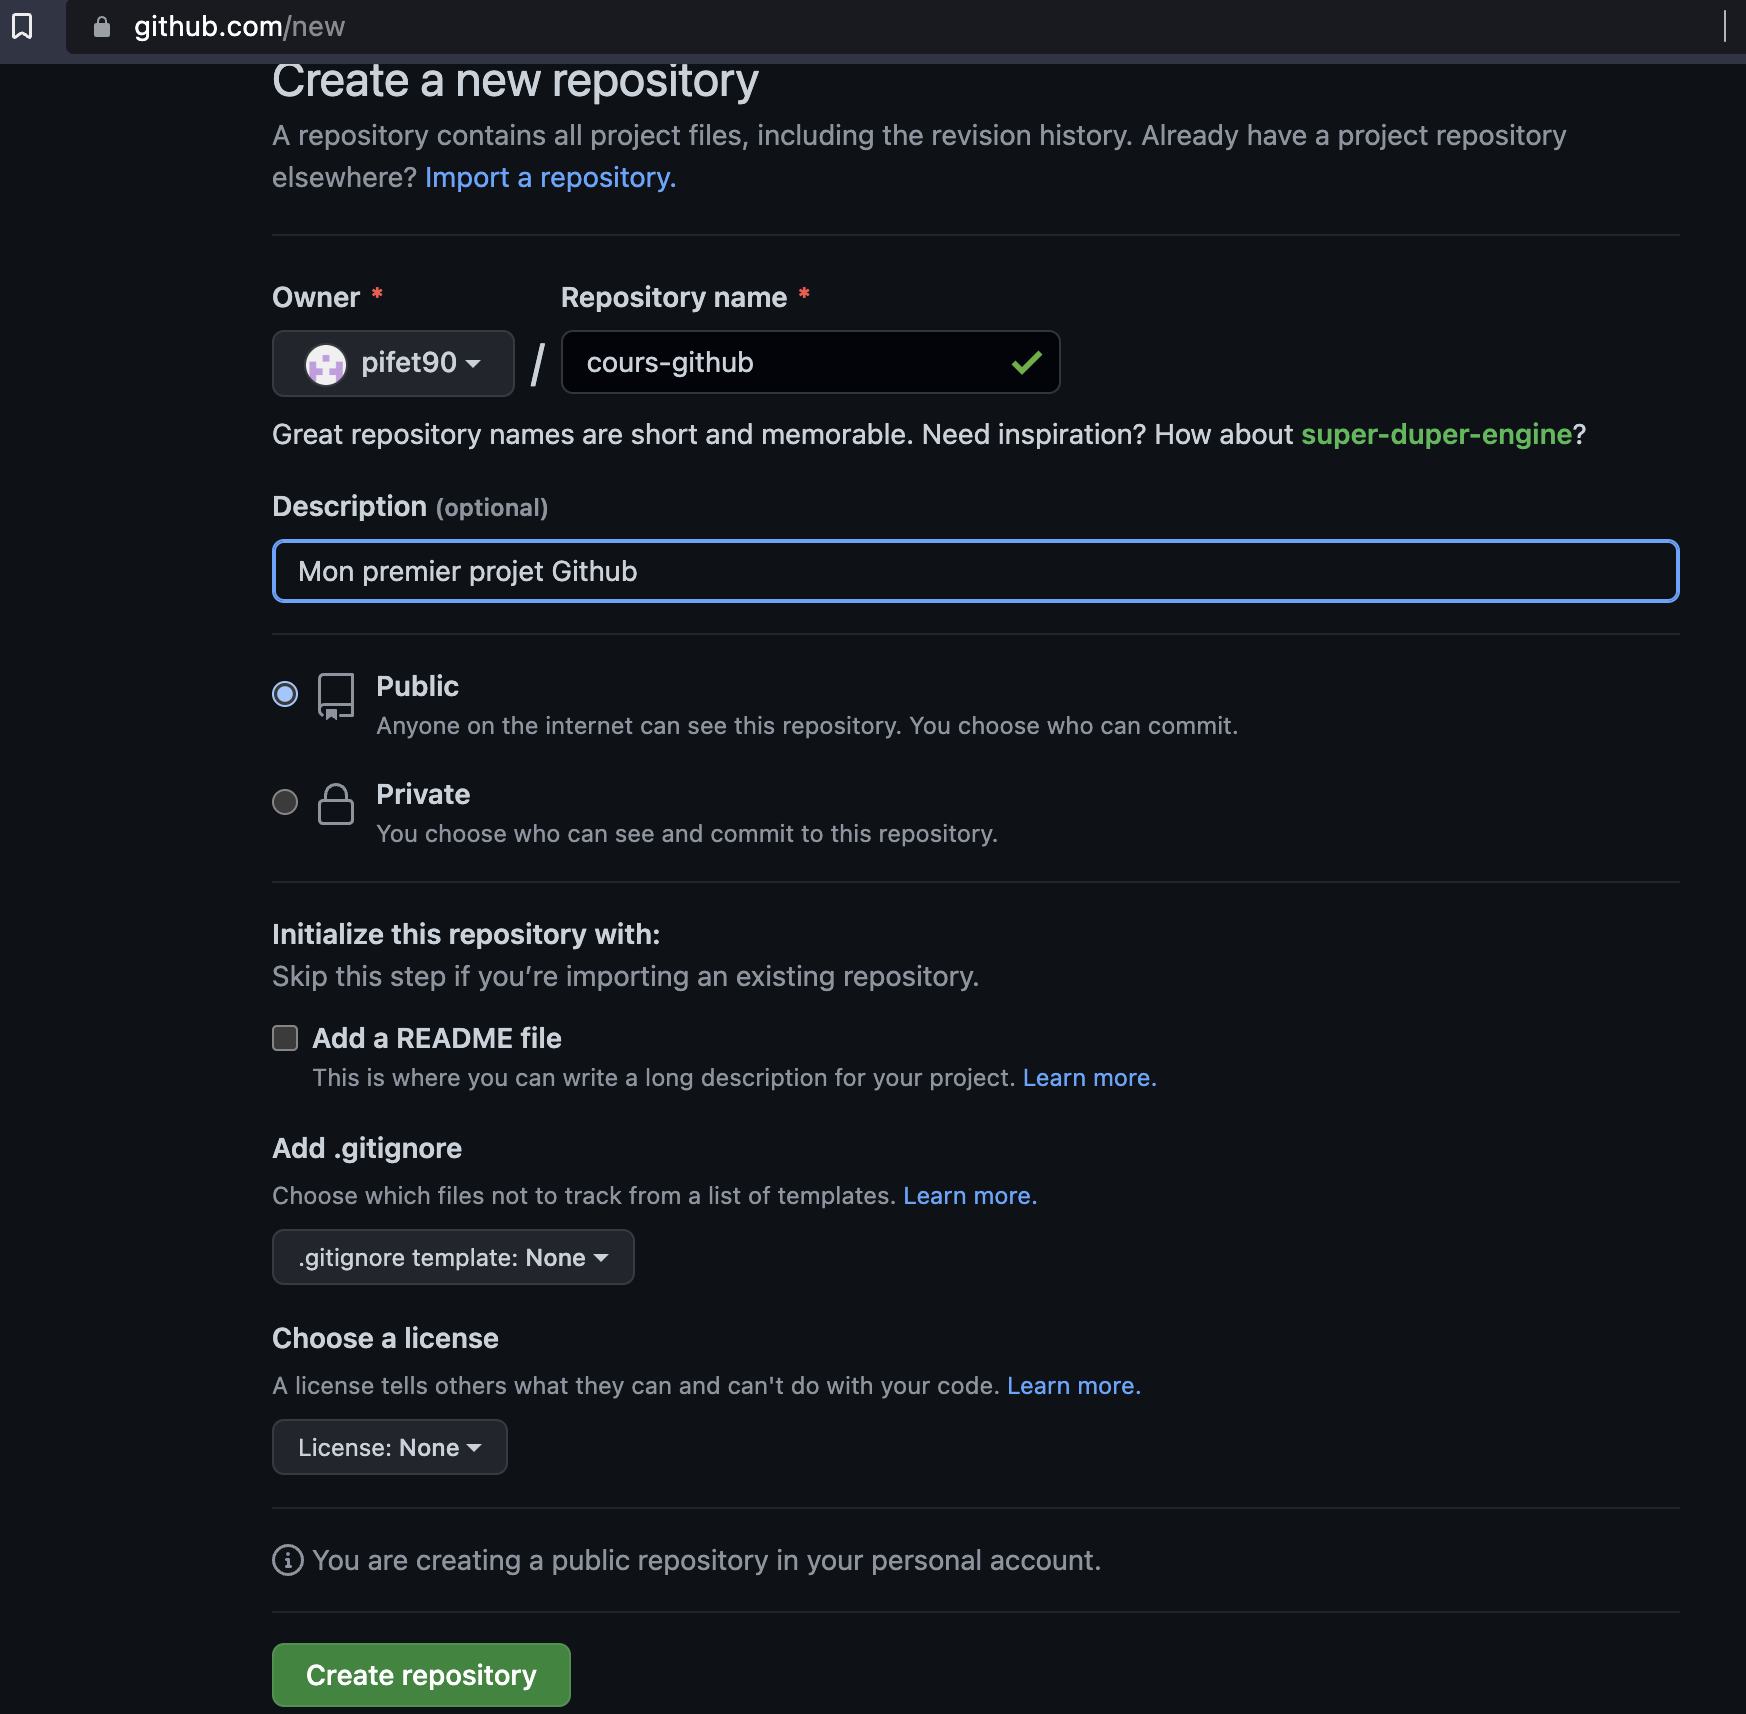The height and width of the screenshot is (1714, 1746).
Task: Click the info circle near public repository notice
Action: click(x=288, y=1560)
